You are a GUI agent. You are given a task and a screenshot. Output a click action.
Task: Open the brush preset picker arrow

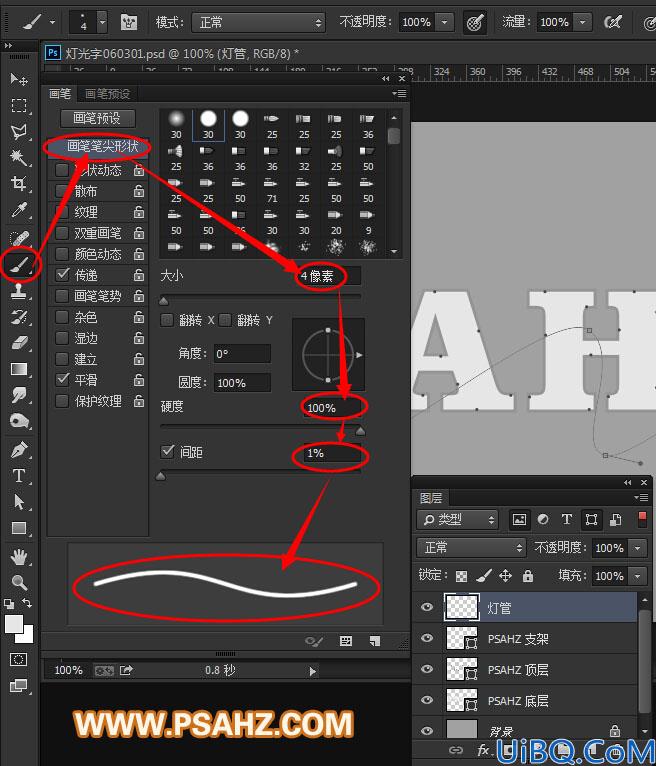102,22
